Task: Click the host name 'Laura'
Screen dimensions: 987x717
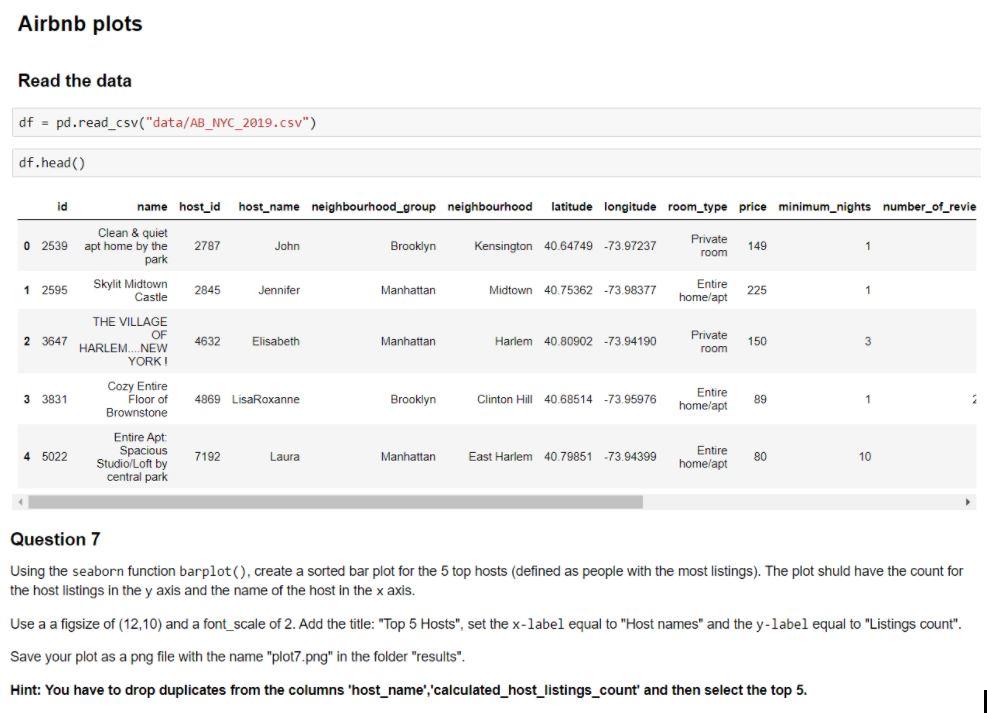Action: [x=285, y=456]
